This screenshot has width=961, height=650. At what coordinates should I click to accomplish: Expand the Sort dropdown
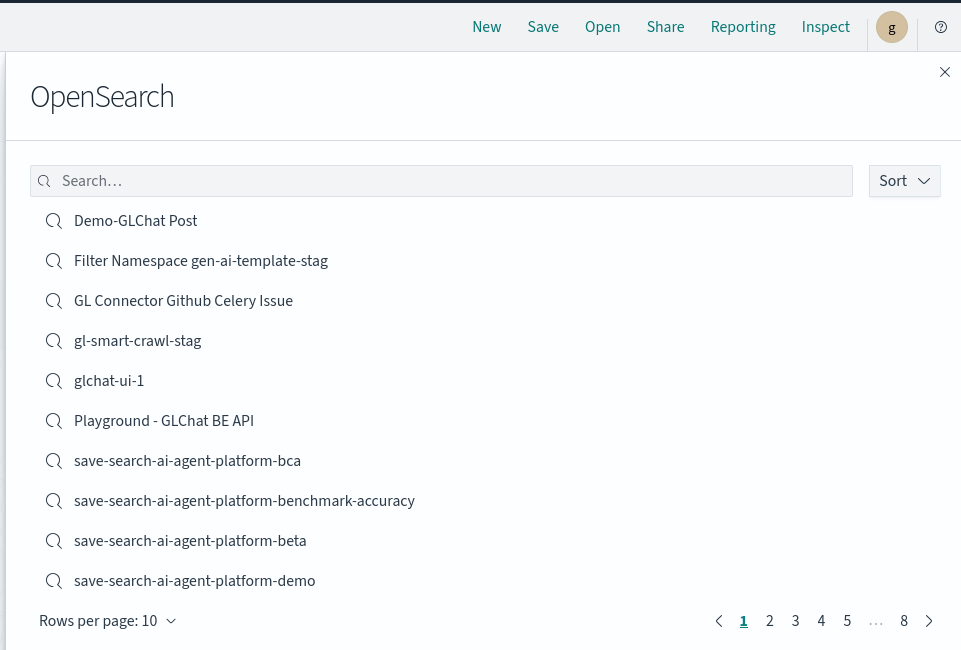click(x=904, y=181)
